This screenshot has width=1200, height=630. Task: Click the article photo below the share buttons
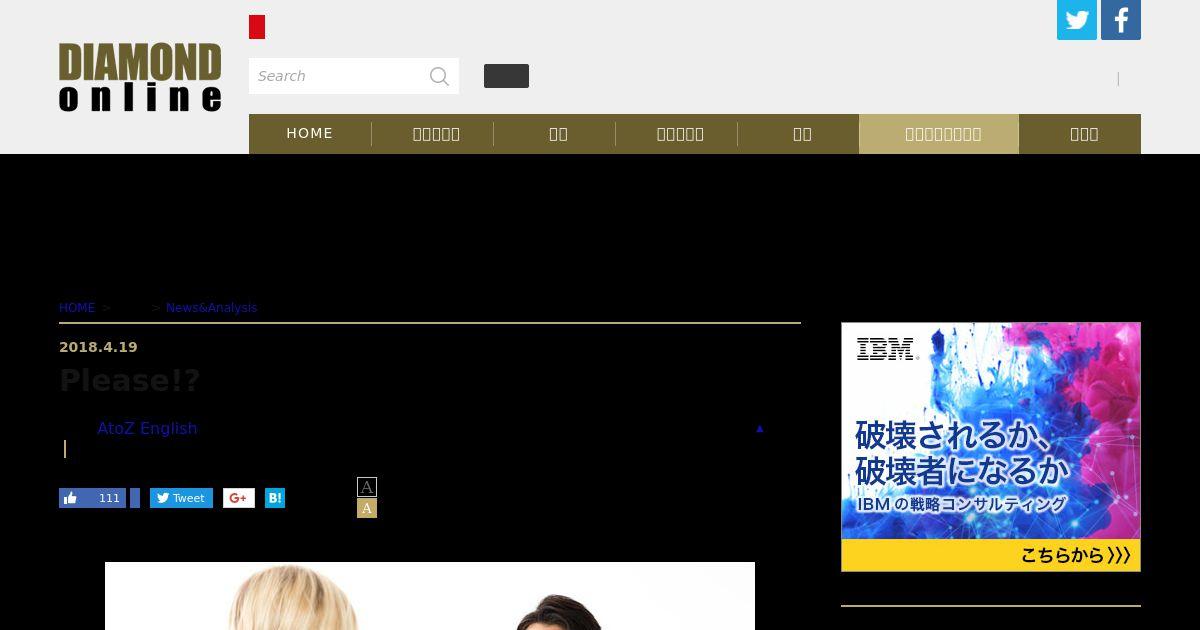430,596
